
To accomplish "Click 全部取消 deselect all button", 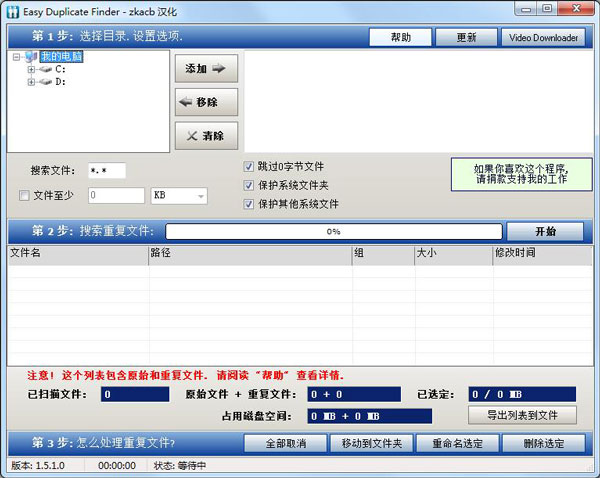I will pos(285,444).
